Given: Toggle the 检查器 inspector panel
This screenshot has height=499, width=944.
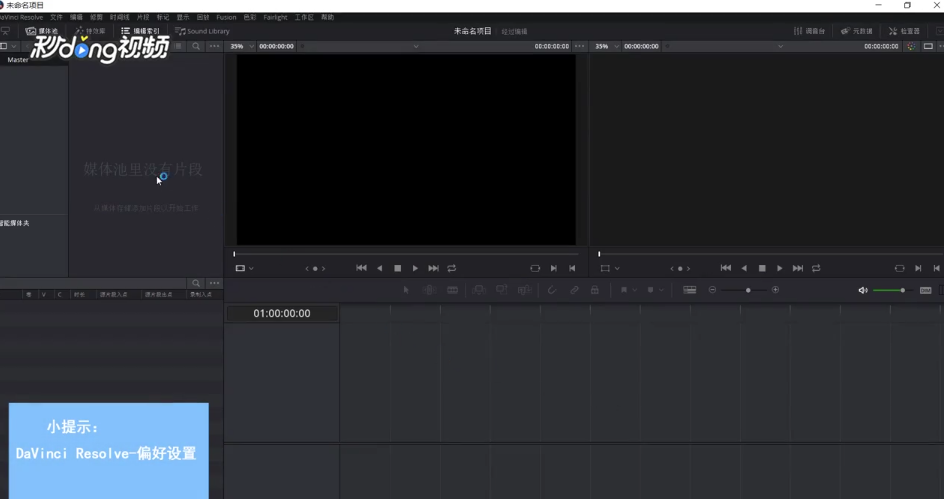Looking at the screenshot, I should pyautogui.click(x=904, y=31).
